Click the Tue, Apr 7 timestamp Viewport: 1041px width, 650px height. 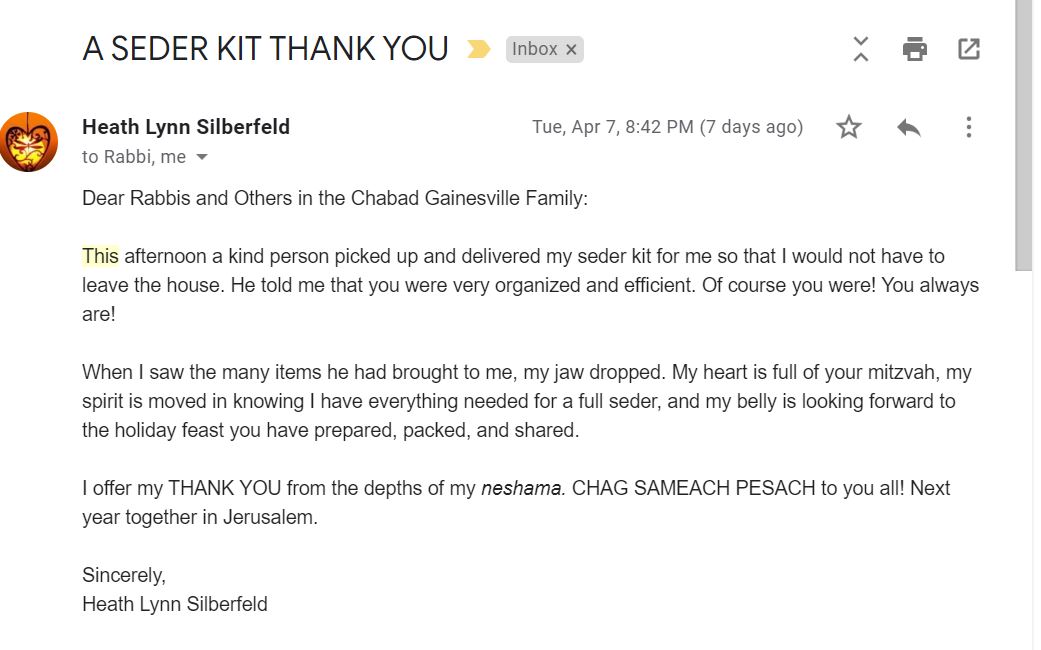(x=667, y=127)
